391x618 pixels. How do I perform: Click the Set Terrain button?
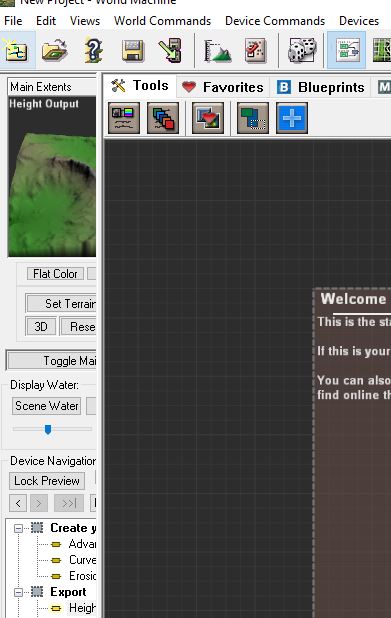point(61,303)
